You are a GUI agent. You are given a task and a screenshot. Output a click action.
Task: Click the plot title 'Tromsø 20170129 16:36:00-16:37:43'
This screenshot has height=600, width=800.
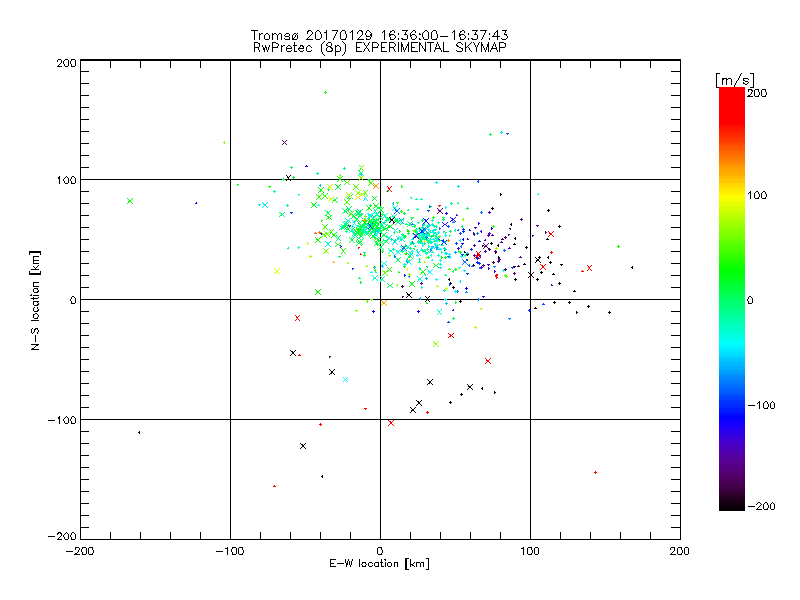point(379,35)
